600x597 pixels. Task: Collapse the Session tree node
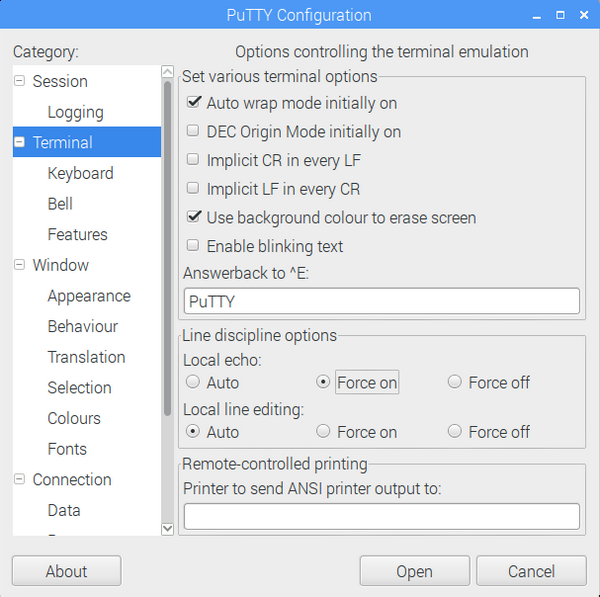pos(19,81)
